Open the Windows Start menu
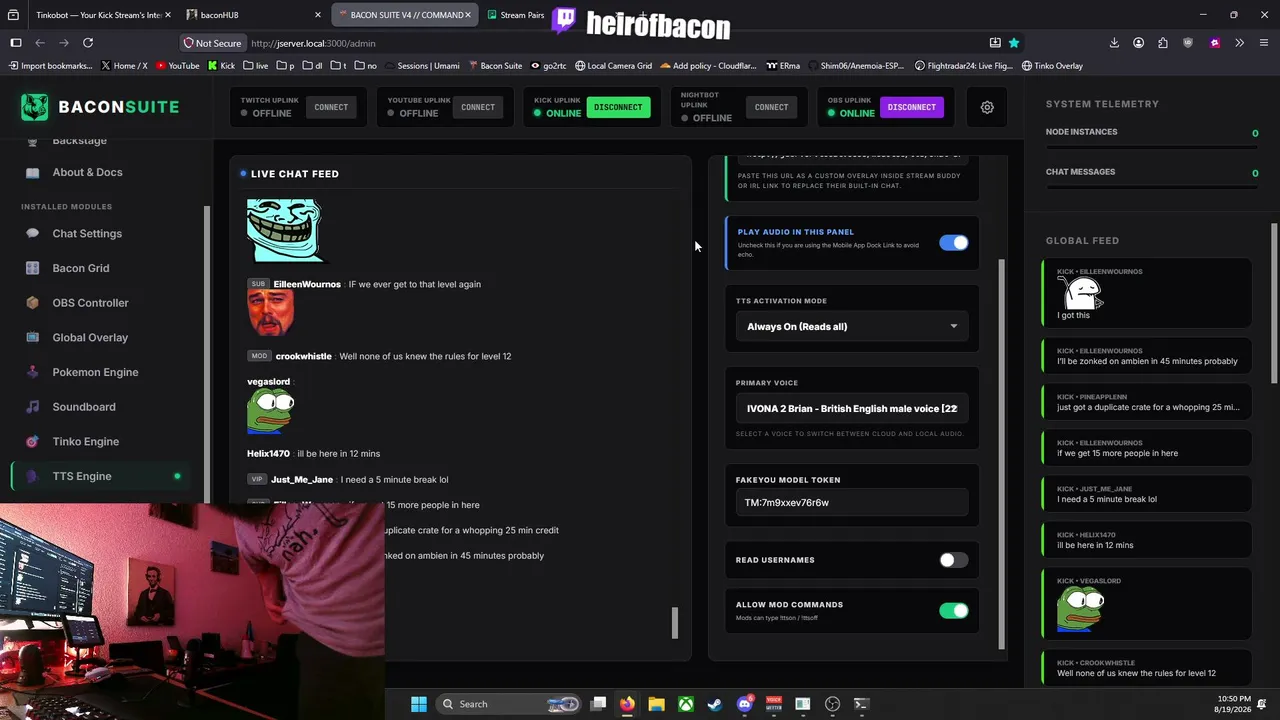 click(x=419, y=704)
